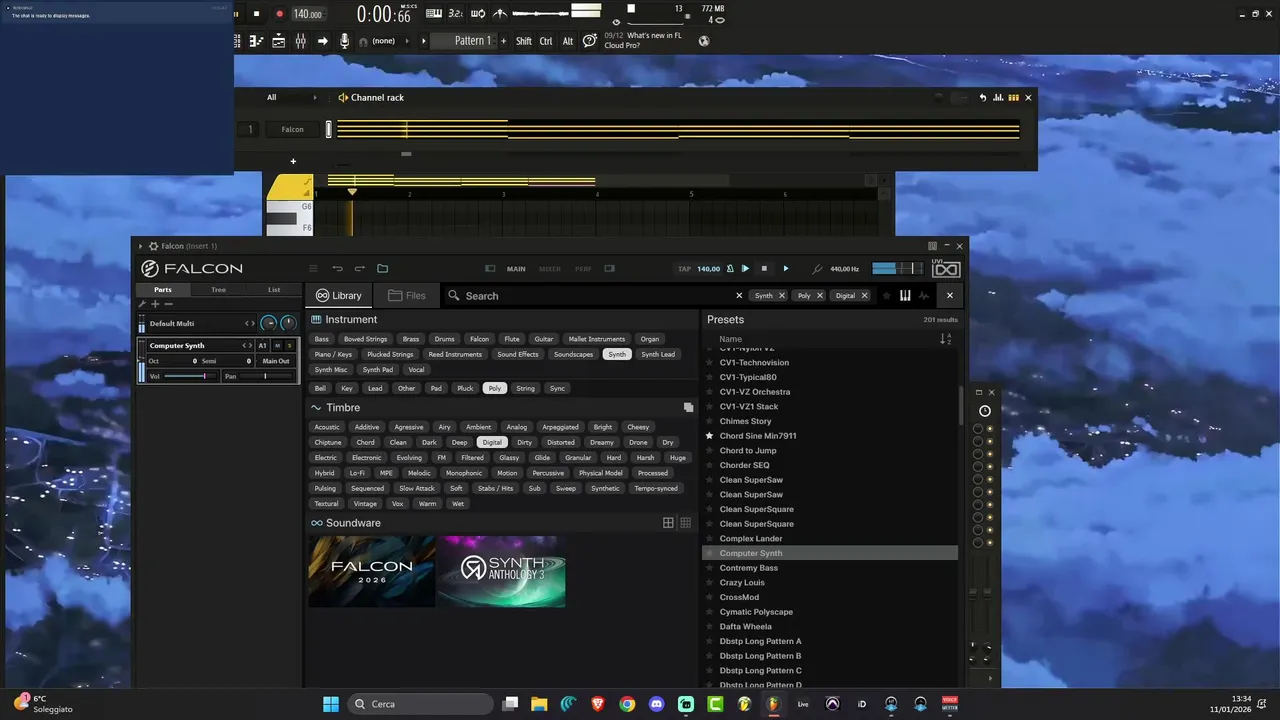
Task: Open the Falcon 2026 soundware thumbnail
Action: (x=372, y=572)
